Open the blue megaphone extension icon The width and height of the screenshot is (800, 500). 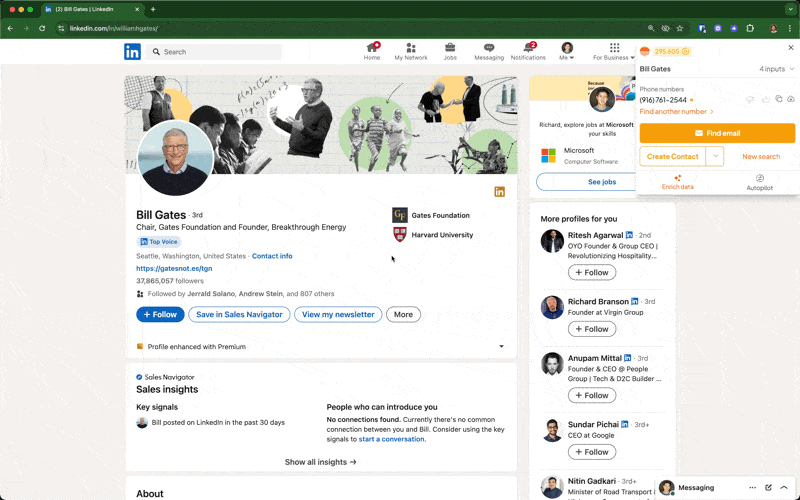pyautogui.click(x=734, y=29)
